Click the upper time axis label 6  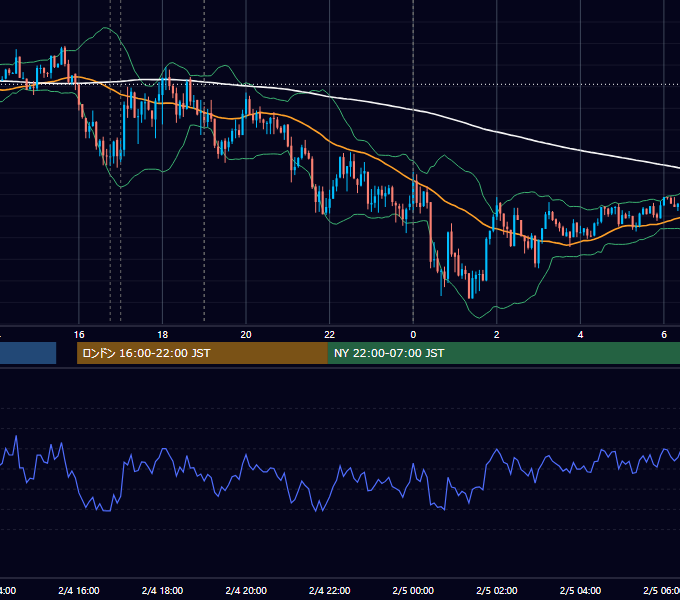click(x=664, y=335)
